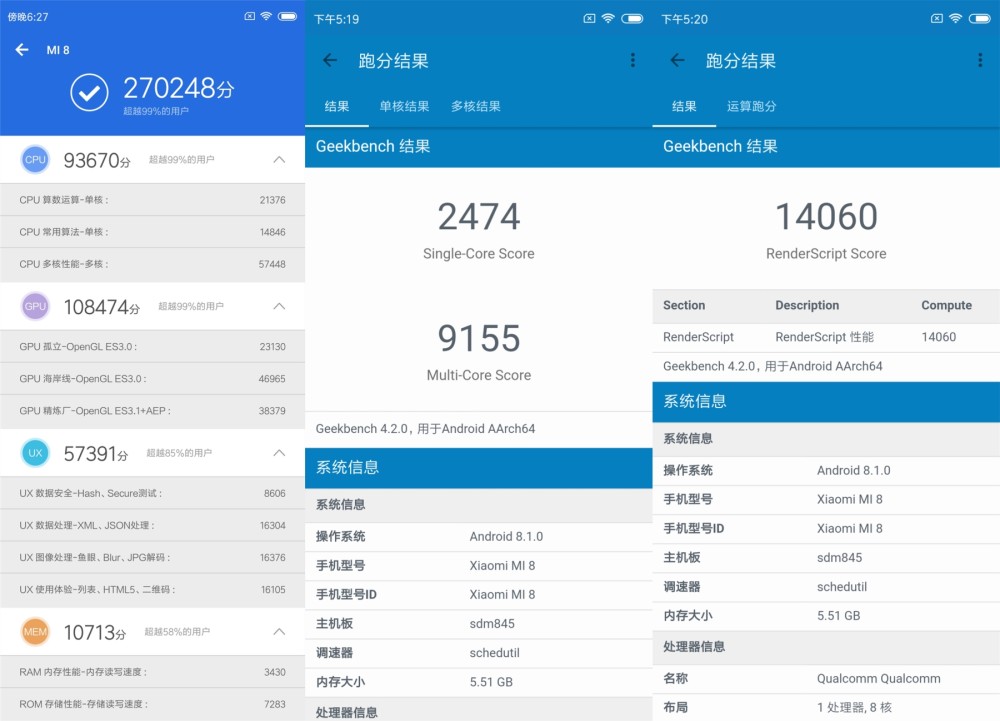Image resolution: width=1000 pixels, height=721 pixels.
Task: Tap 主机板 row on Single-Core results screen
Action: tap(478, 624)
